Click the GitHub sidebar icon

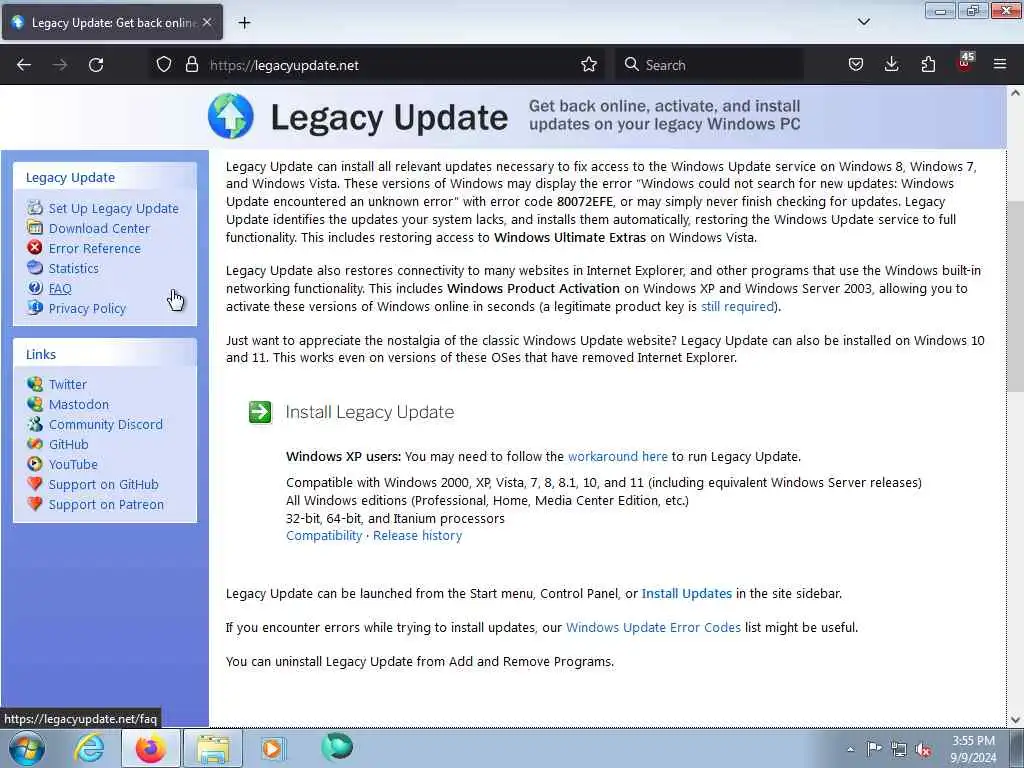[35, 444]
